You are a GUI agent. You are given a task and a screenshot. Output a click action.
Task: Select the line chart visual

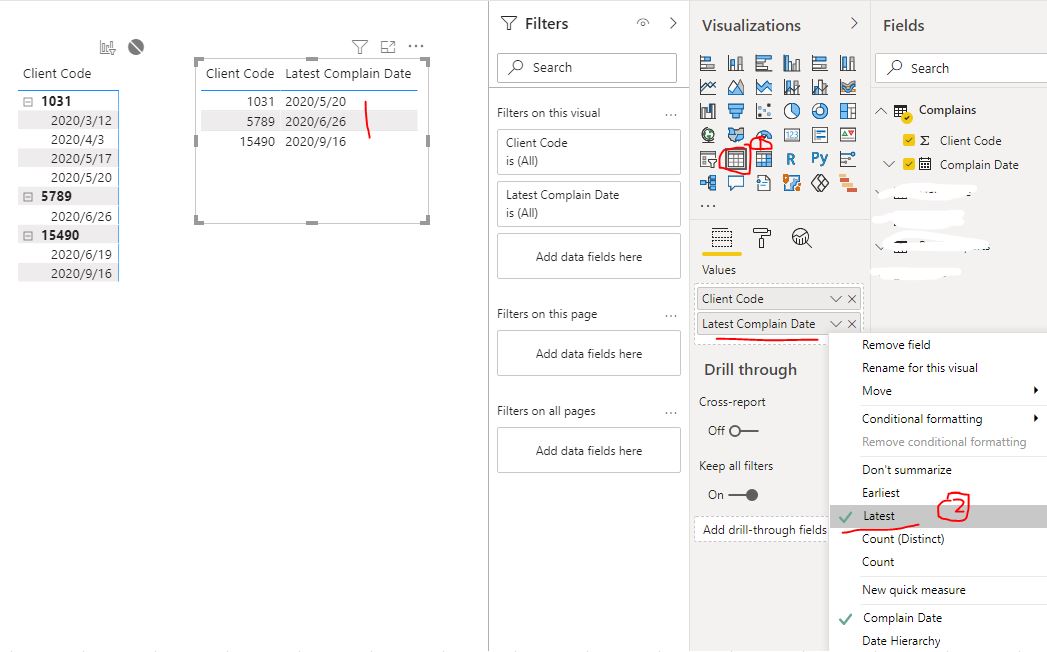[708, 87]
